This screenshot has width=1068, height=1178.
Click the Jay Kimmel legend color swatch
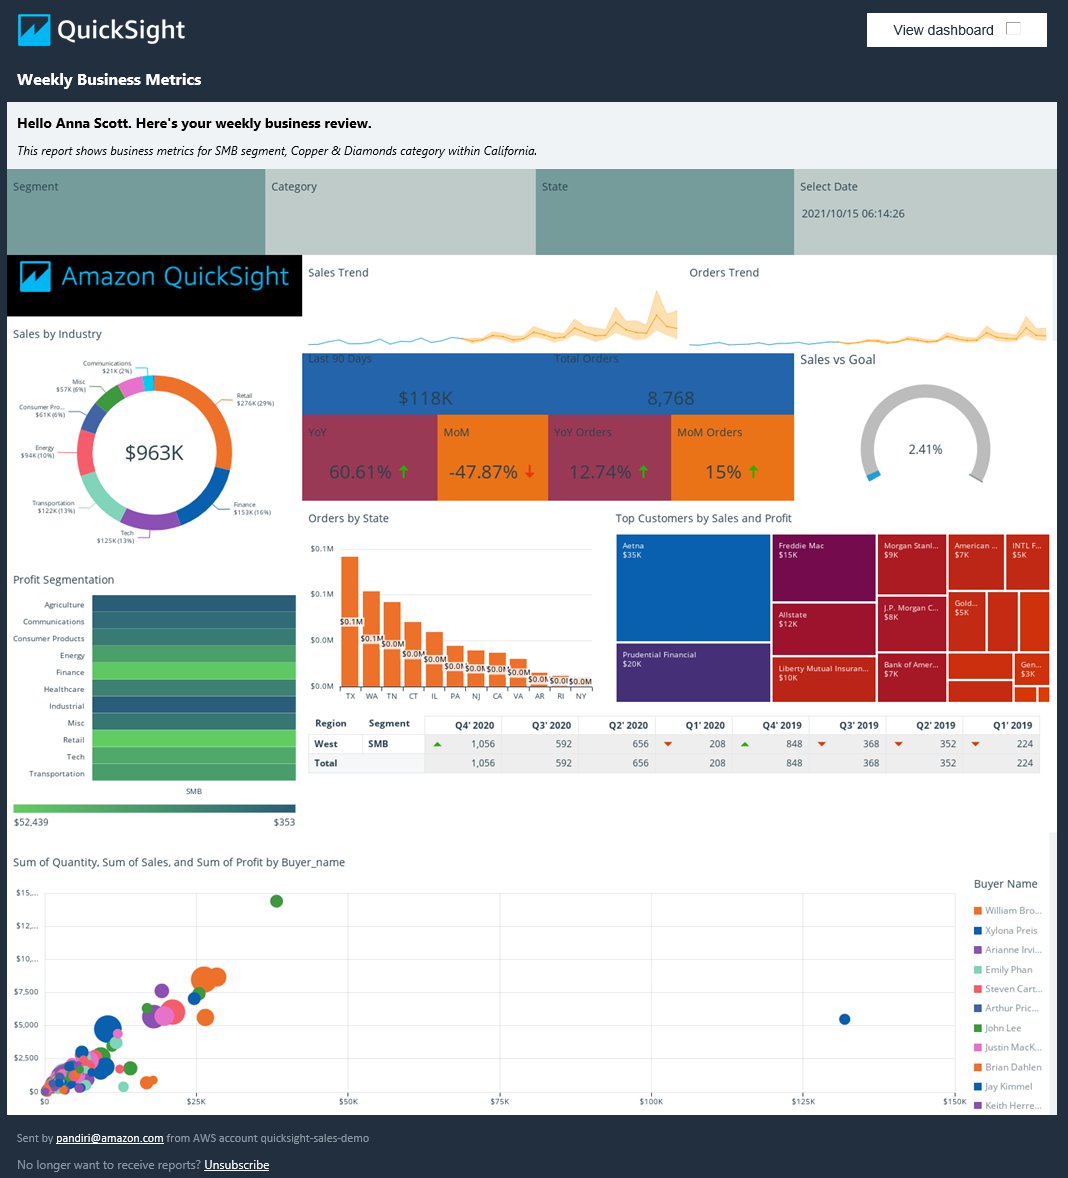[x=978, y=1087]
